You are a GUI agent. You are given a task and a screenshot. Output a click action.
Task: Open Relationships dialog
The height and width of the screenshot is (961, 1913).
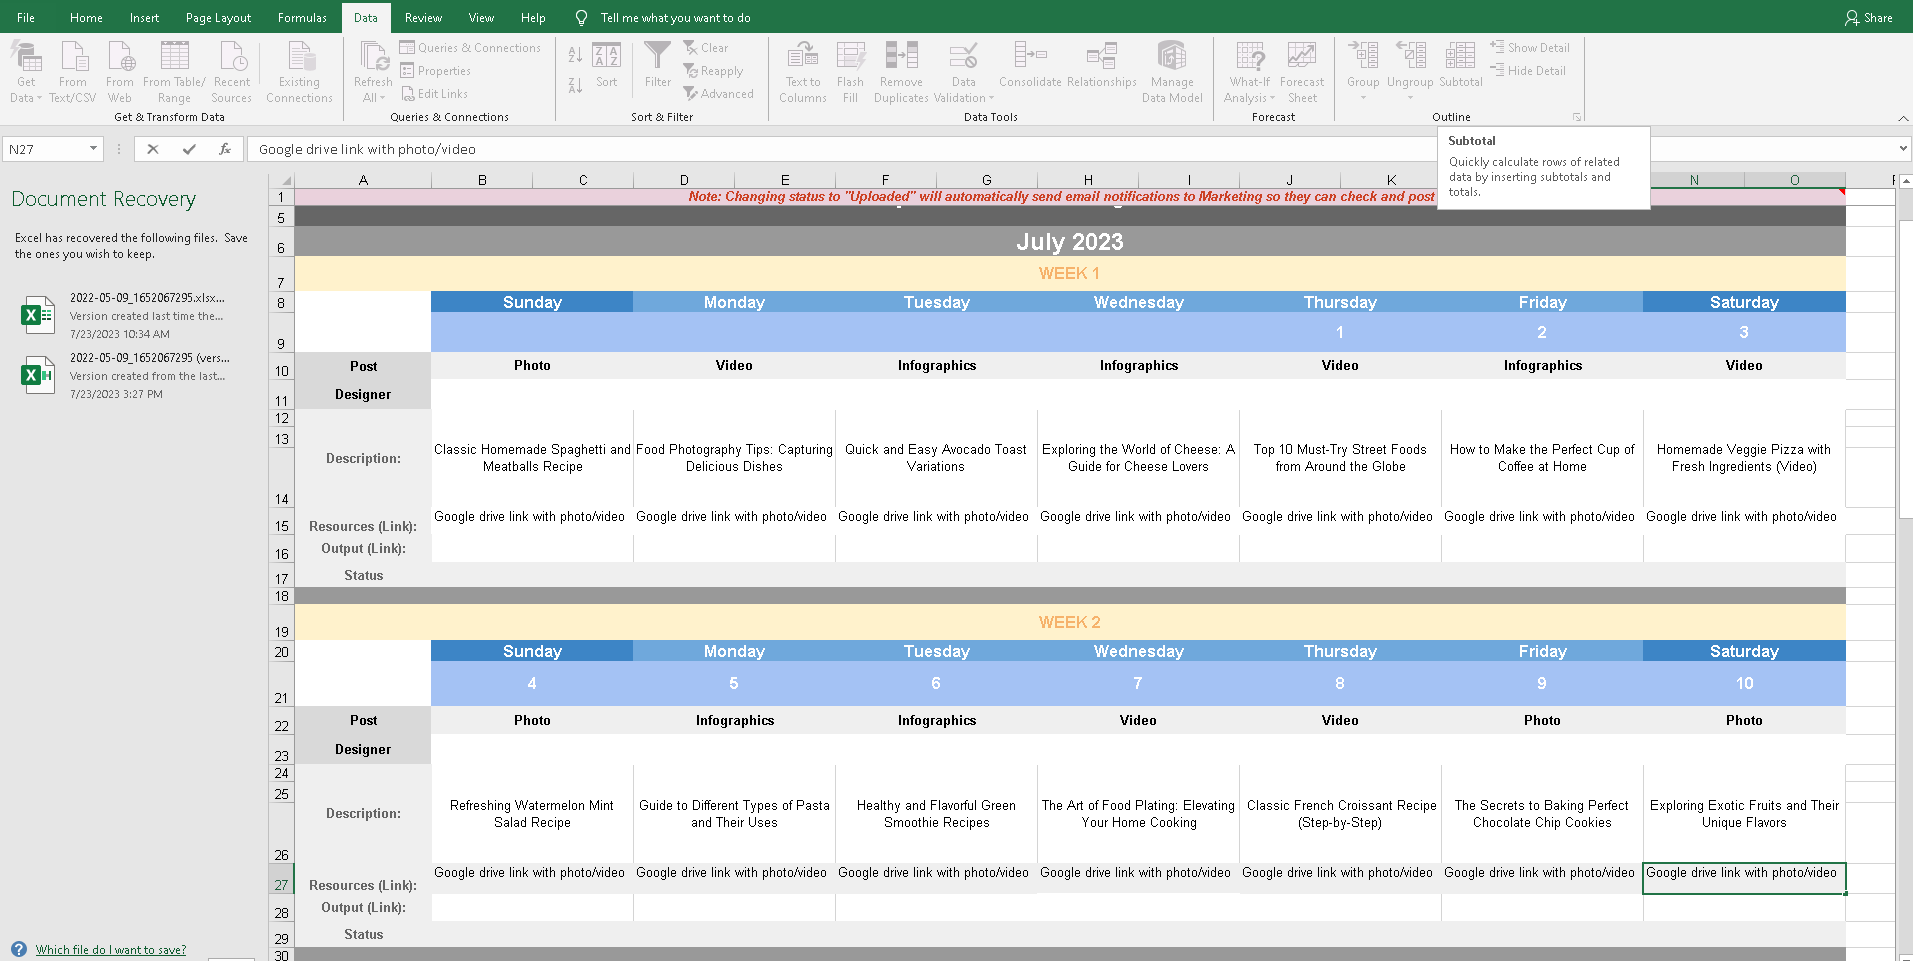(1101, 65)
